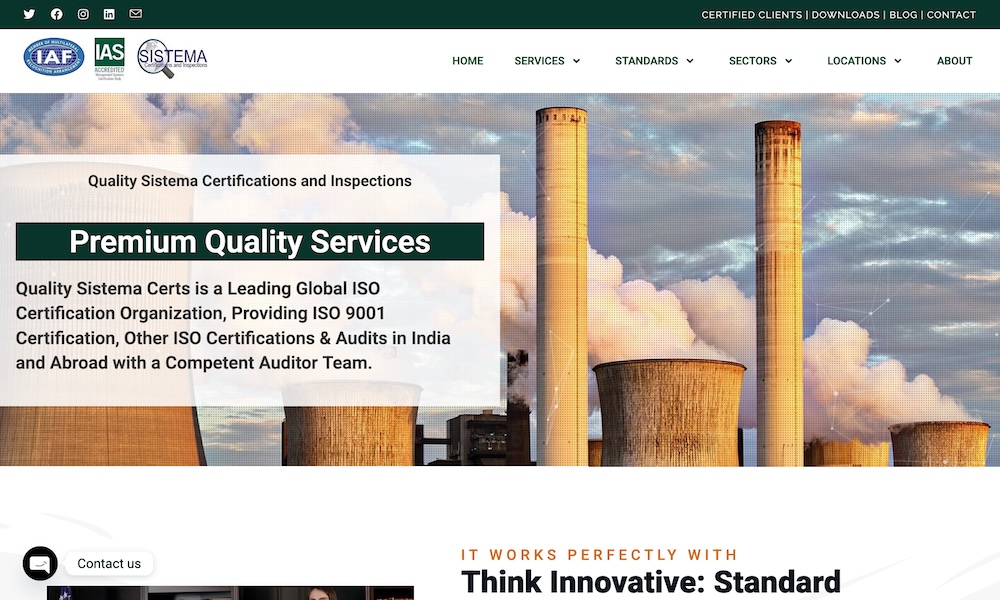Open the Sectors dropdown arrow
This screenshot has width=1000, height=600.
coord(788,61)
